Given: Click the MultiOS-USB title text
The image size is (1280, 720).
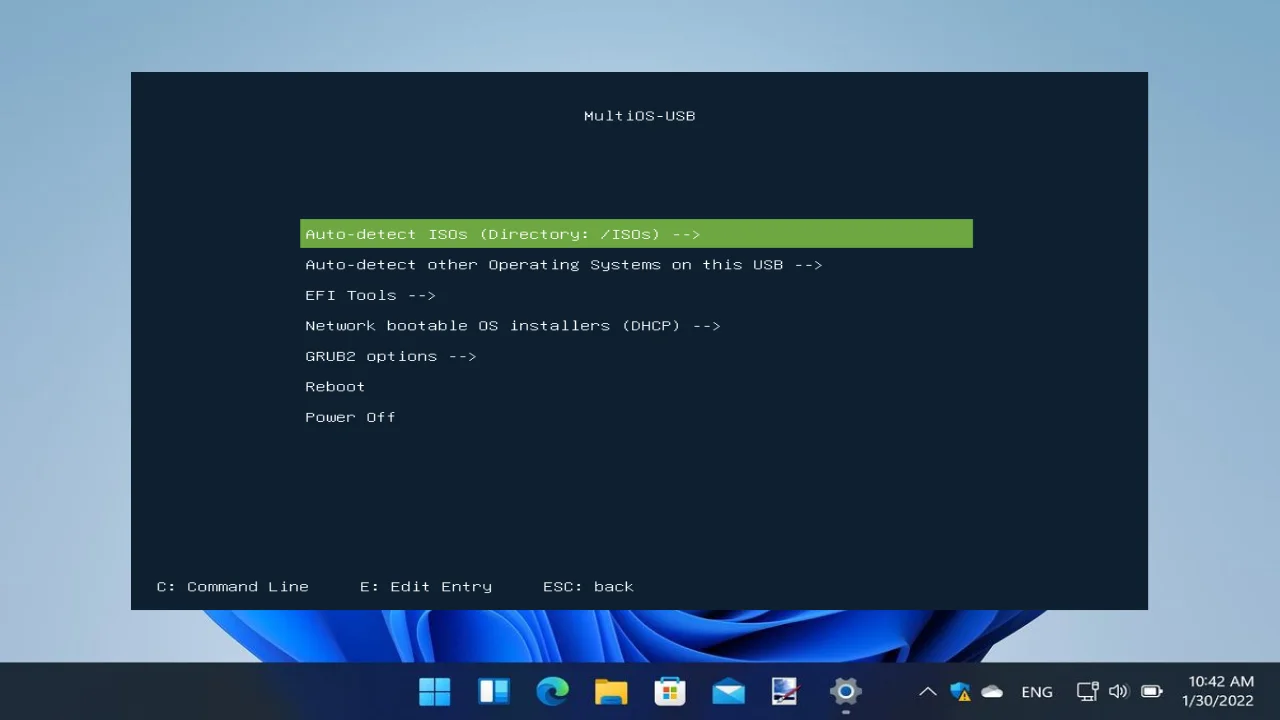Looking at the screenshot, I should (639, 116).
